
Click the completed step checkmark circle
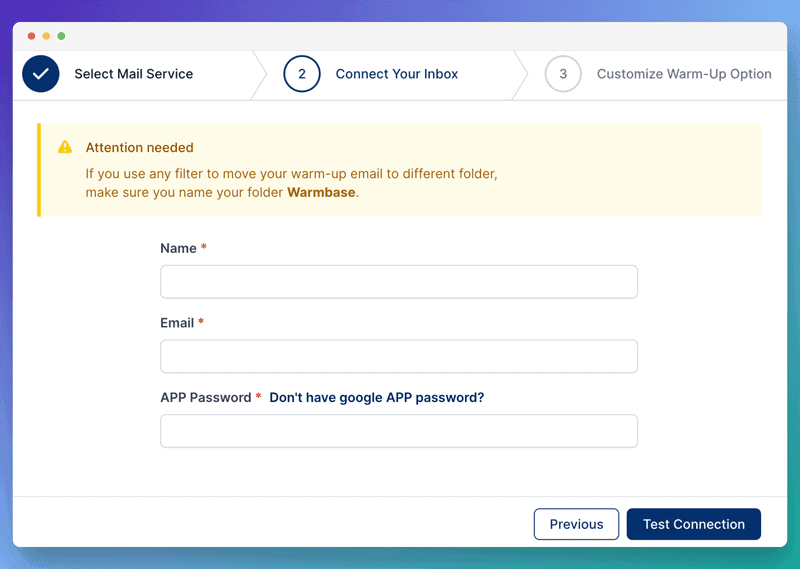(x=41, y=74)
